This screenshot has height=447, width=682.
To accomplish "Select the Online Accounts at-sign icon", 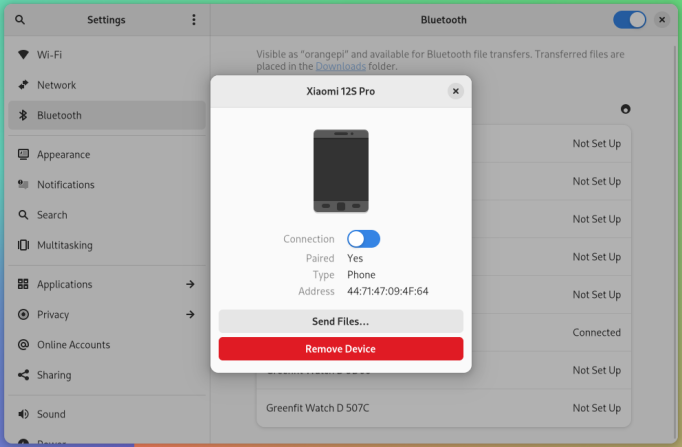I will pyautogui.click(x=23, y=345).
